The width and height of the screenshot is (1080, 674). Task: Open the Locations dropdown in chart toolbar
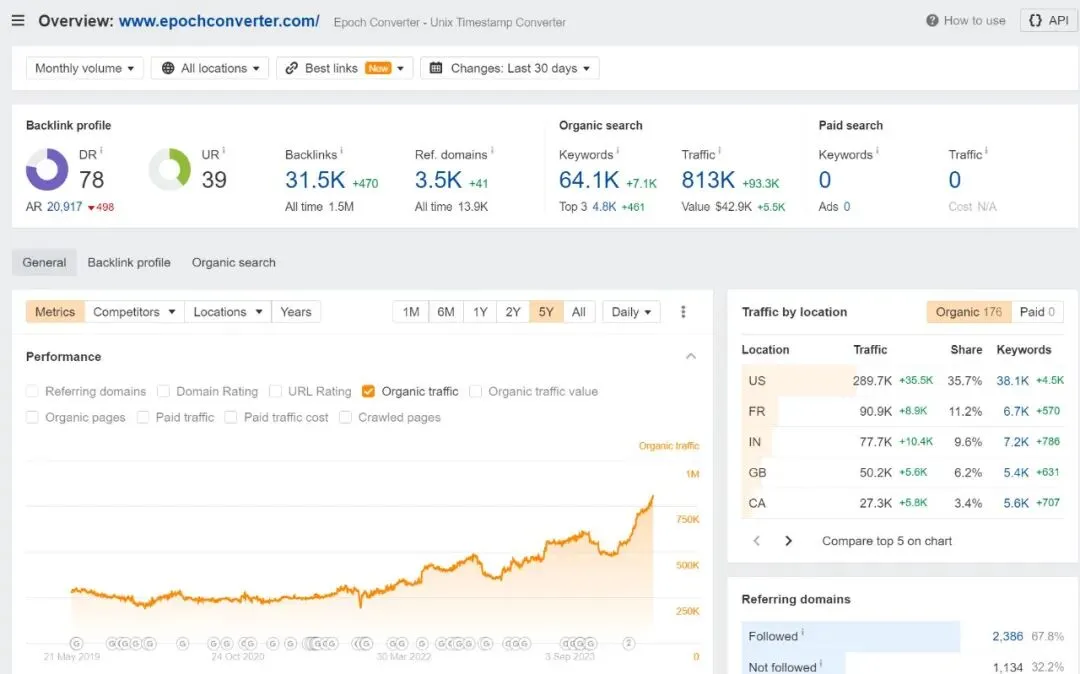tap(228, 312)
